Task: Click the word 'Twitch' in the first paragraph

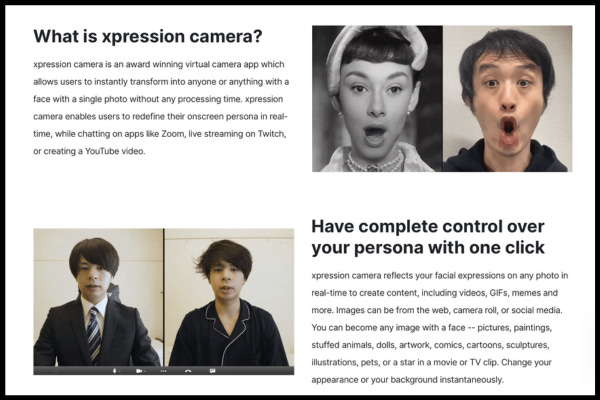Action: 271,134
